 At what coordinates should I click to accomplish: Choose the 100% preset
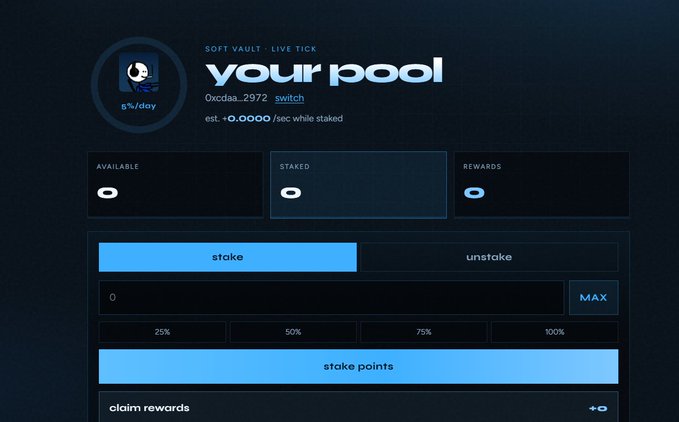tap(555, 332)
